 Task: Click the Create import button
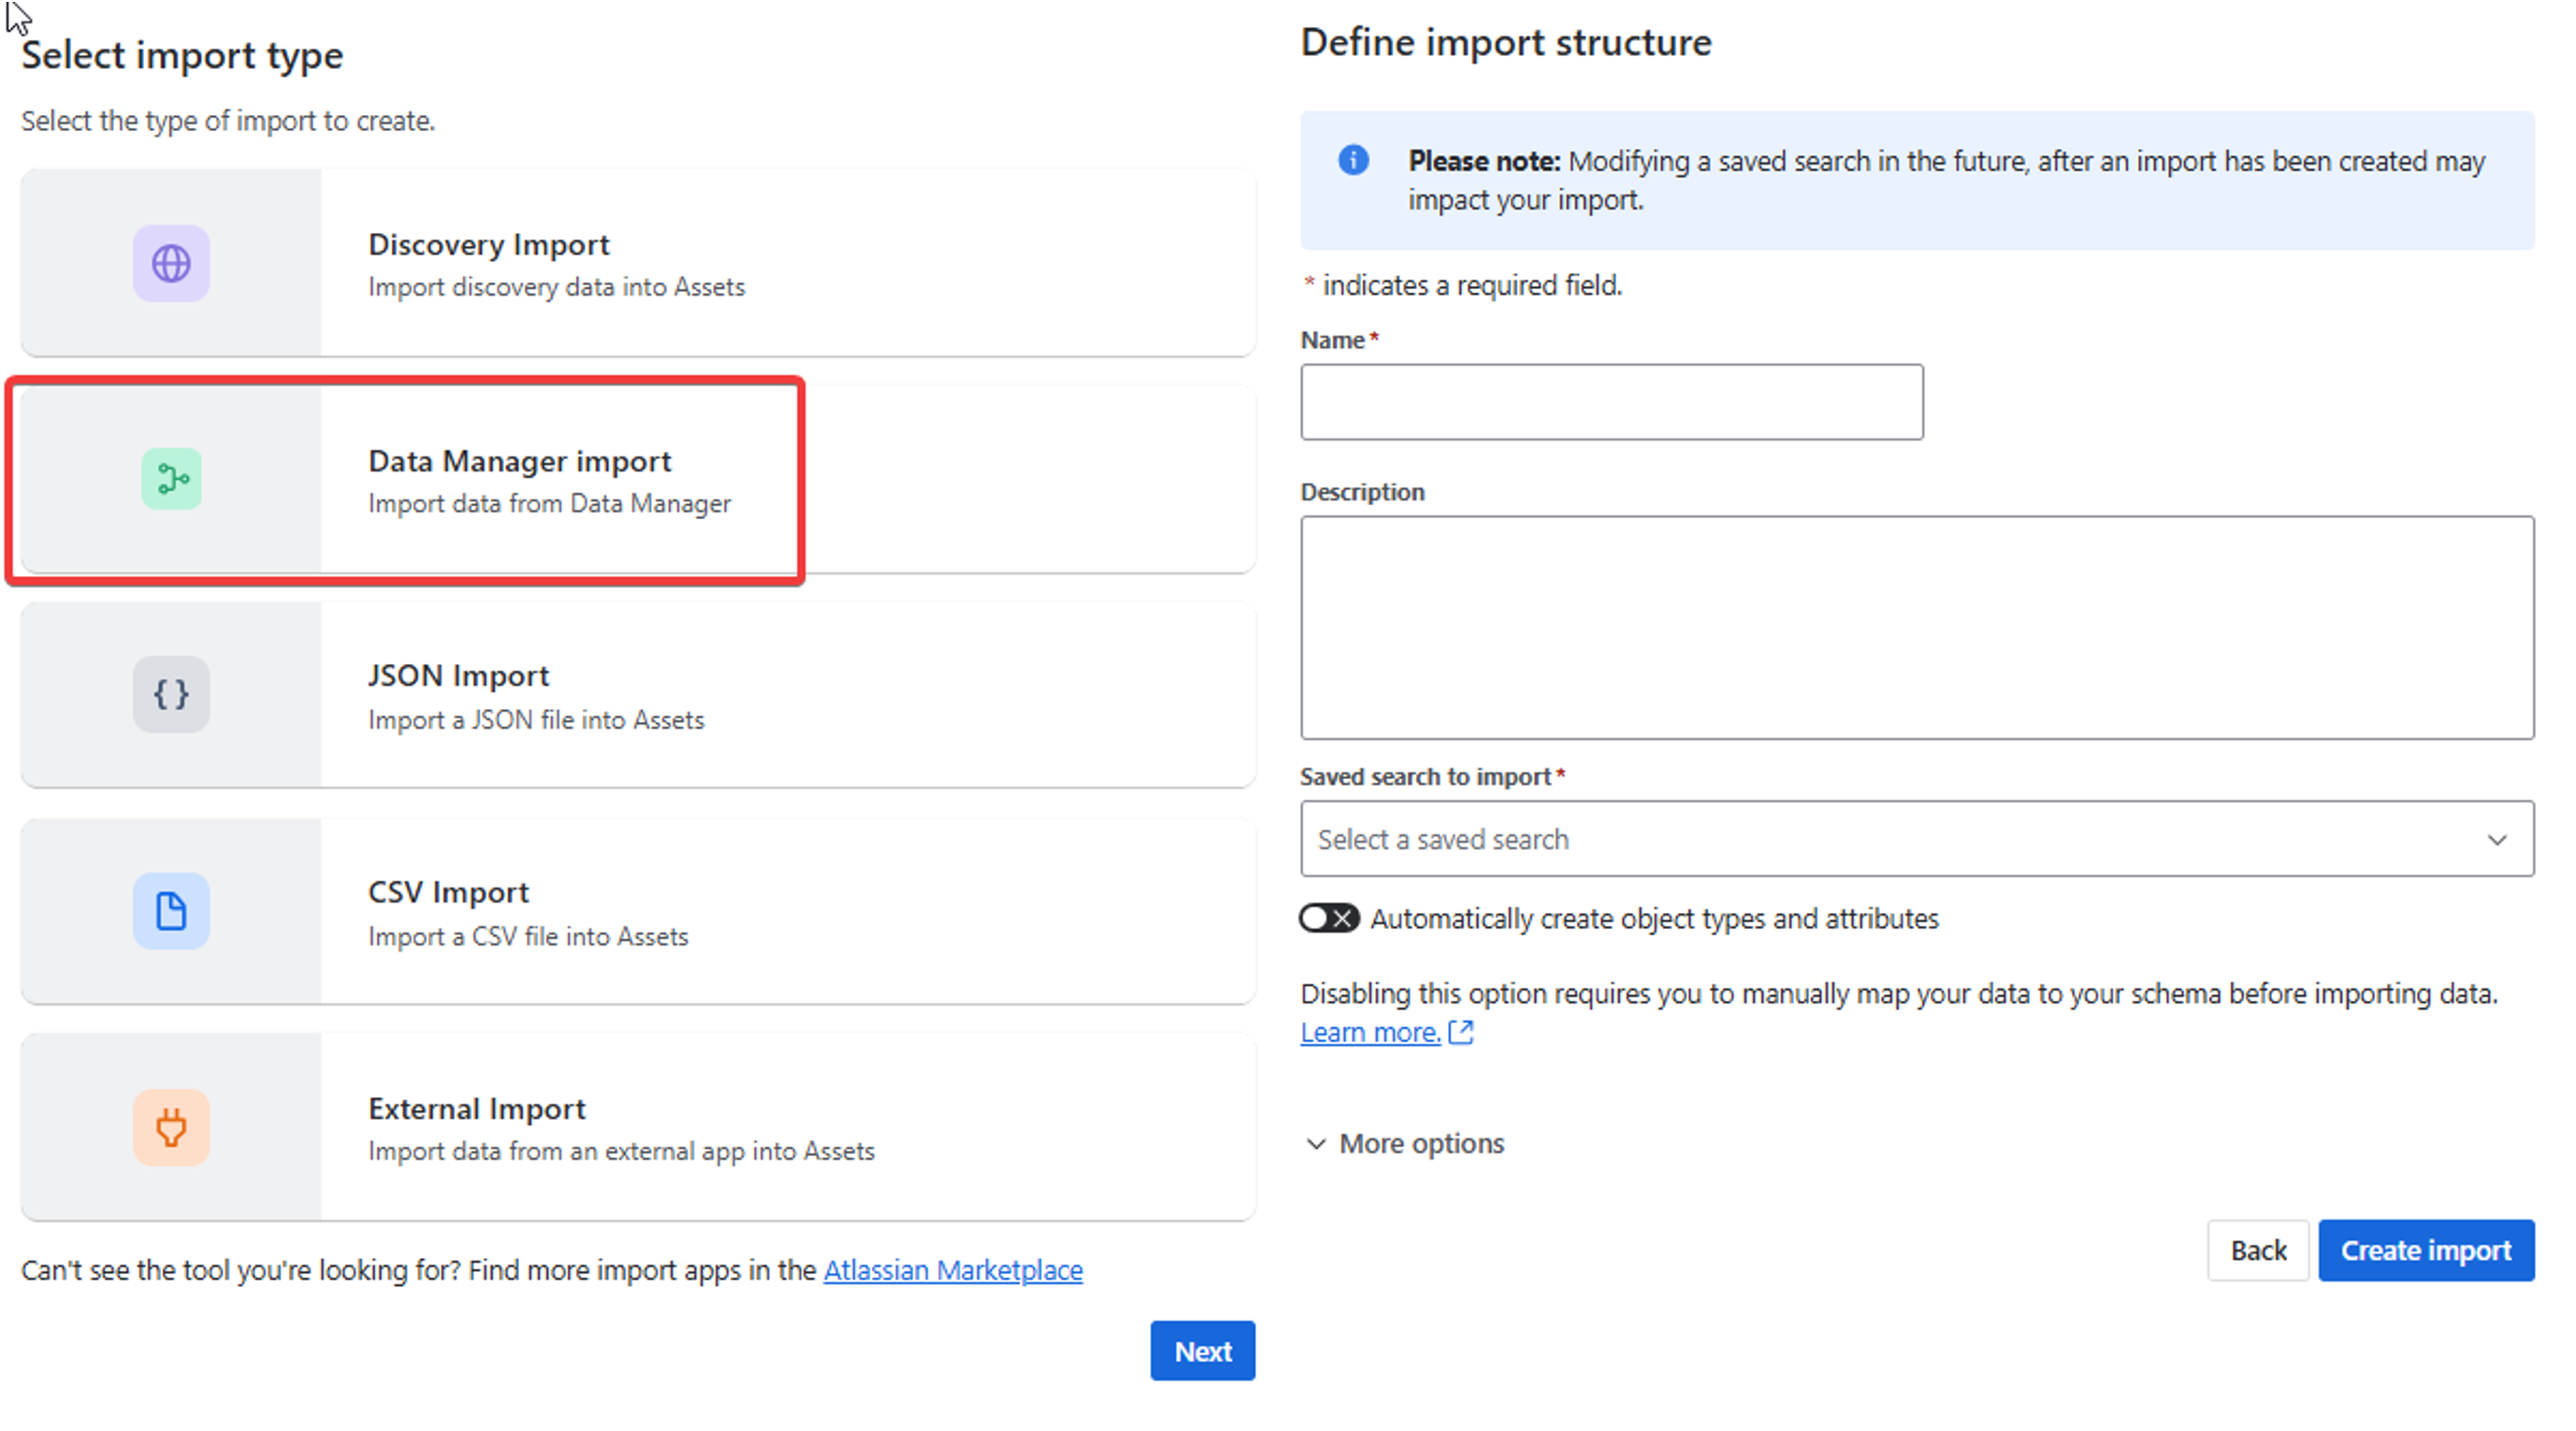tap(2425, 1250)
